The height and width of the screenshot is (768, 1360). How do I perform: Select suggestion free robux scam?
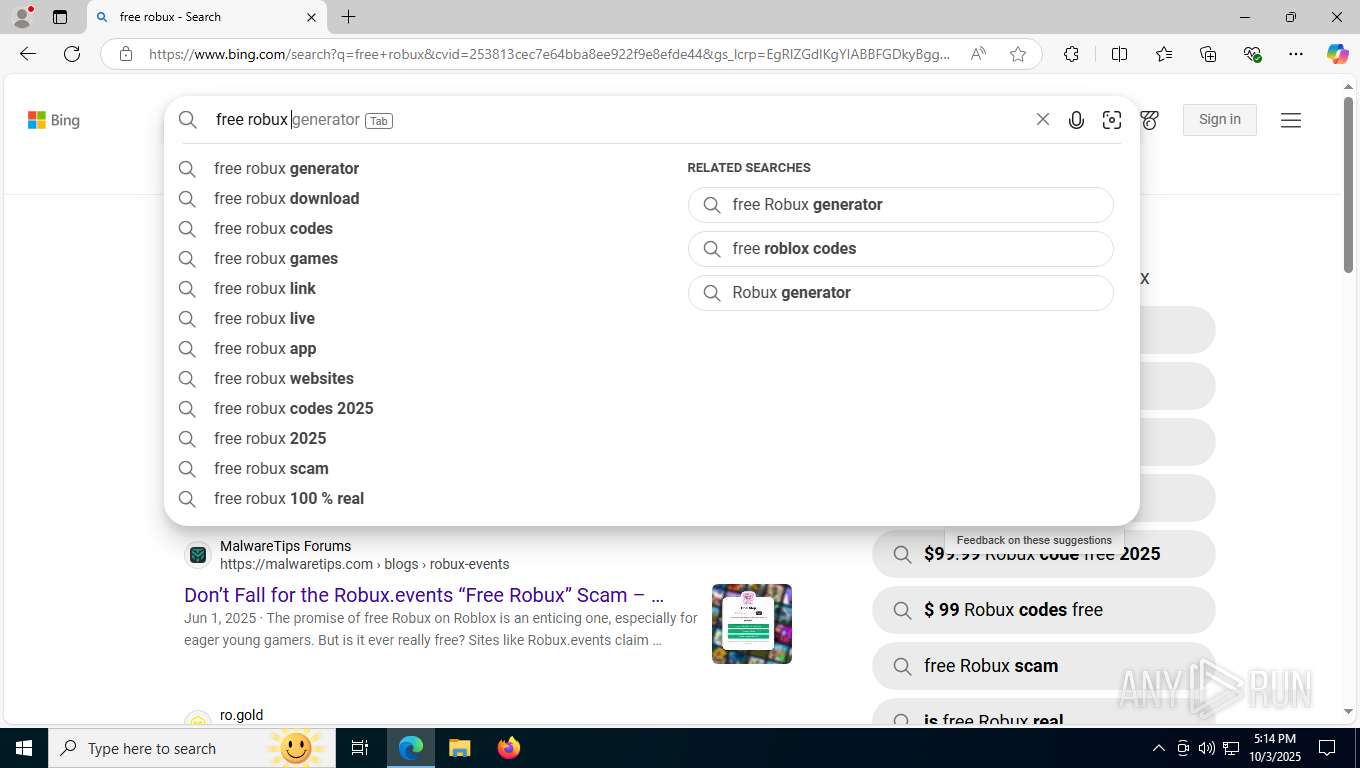tap(271, 469)
